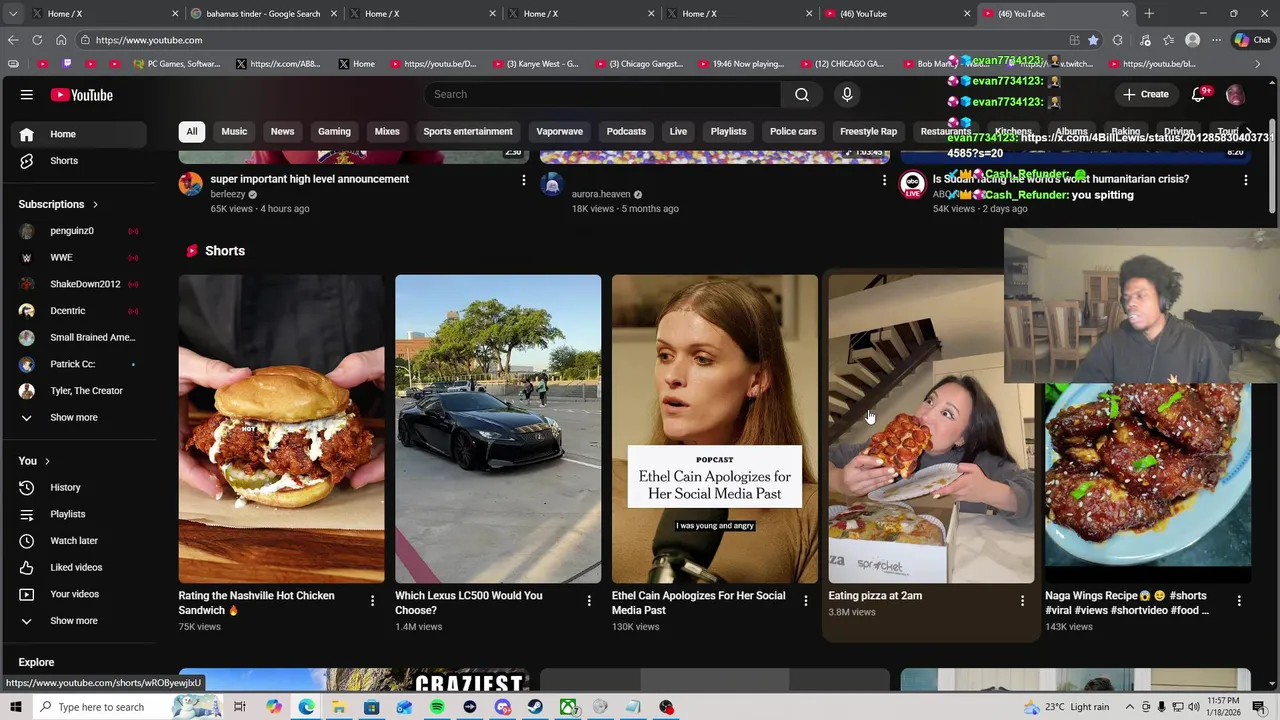Open the YouTube hamburger guide menu

pyautogui.click(x=27, y=95)
